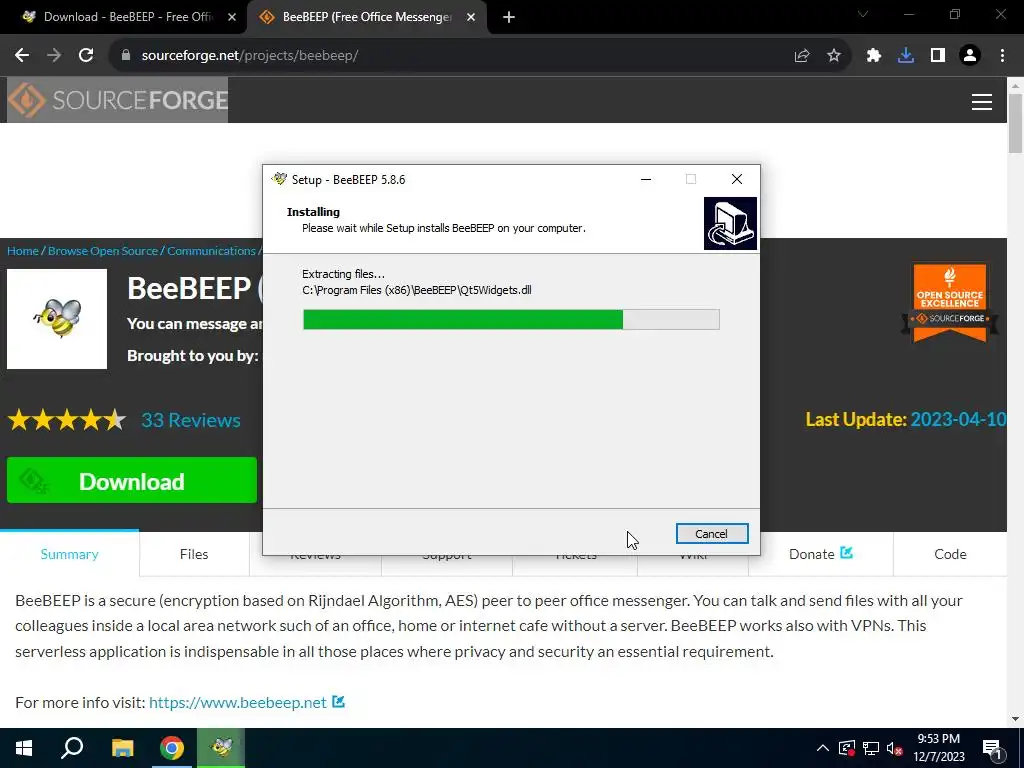Open a new browser tab
The width and height of the screenshot is (1024, 768).
click(x=509, y=18)
